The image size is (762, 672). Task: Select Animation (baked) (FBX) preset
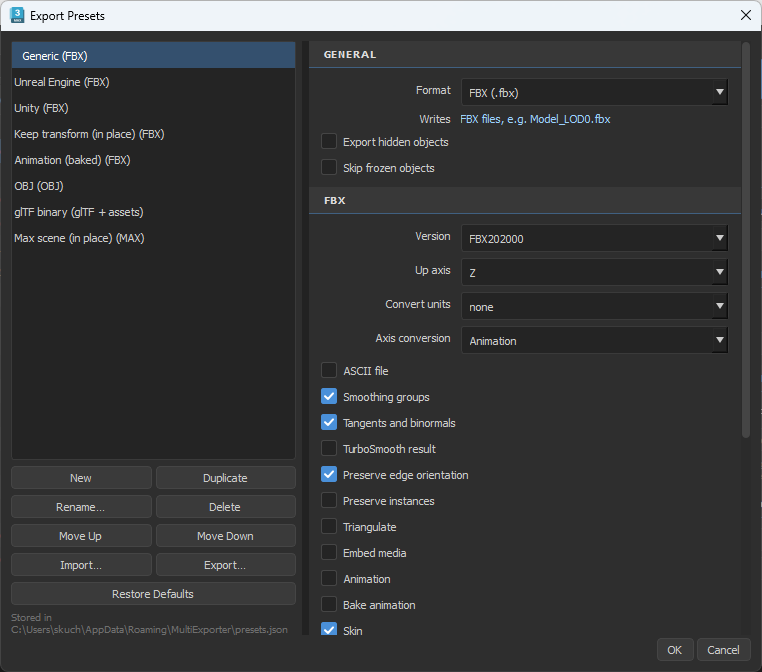click(154, 160)
